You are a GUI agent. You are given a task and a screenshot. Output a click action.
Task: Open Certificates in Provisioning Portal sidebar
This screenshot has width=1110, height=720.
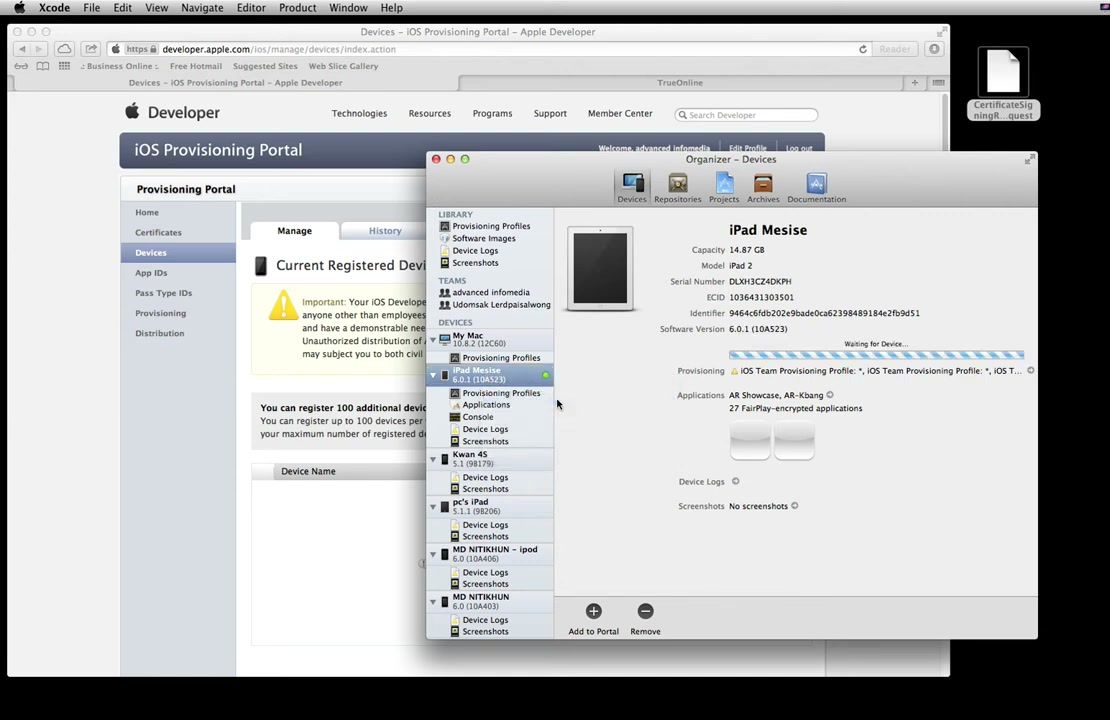[x=159, y=232]
